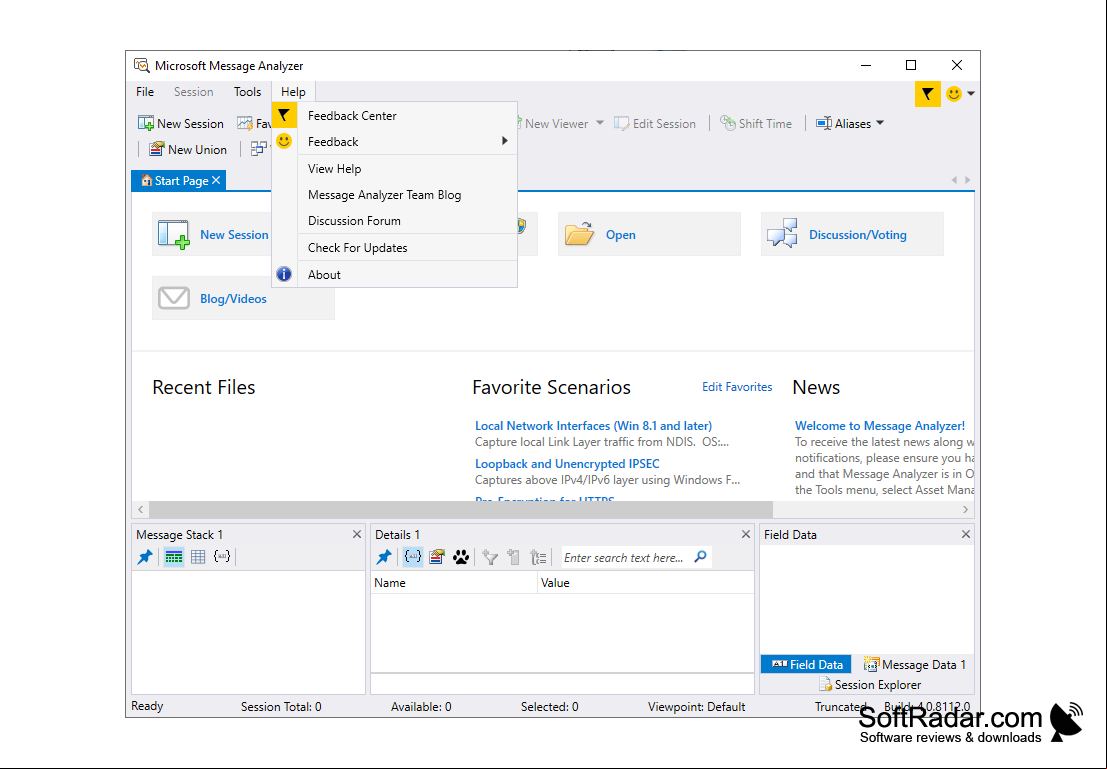This screenshot has width=1107, height=769.
Task: Open Welcome to Message Analyzer news link
Action: 880,426
